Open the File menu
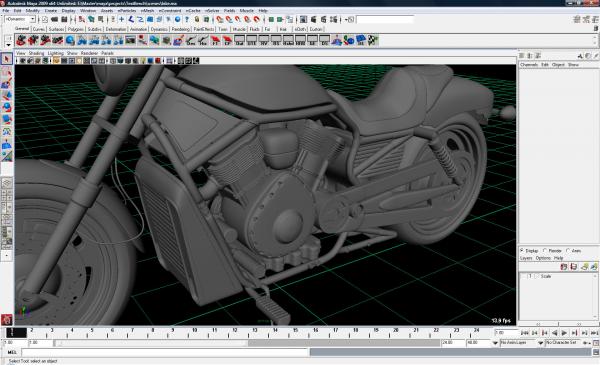The height and width of the screenshot is (365, 600). (6, 11)
